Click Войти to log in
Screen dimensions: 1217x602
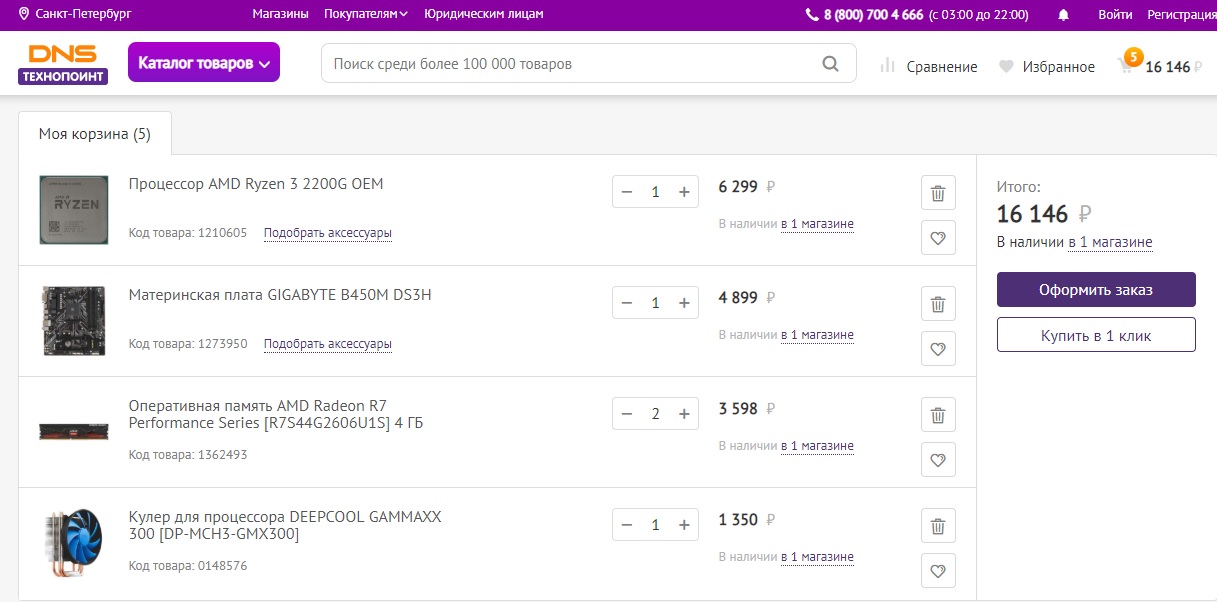[x=1115, y=15]
